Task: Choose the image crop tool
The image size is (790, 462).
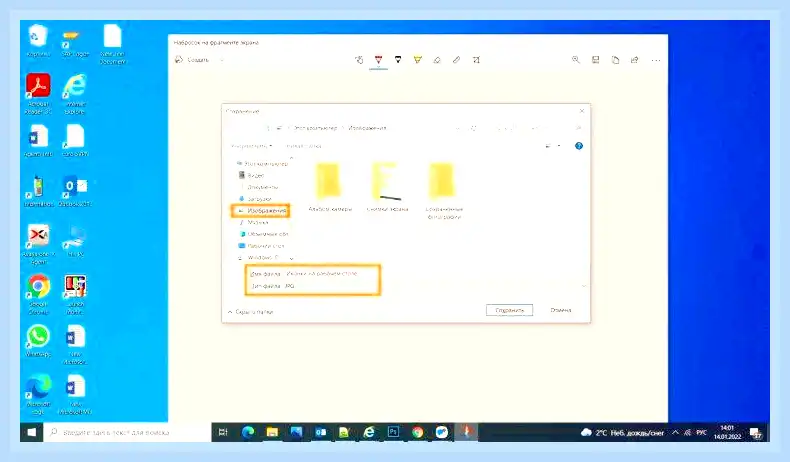Action: 476,60
